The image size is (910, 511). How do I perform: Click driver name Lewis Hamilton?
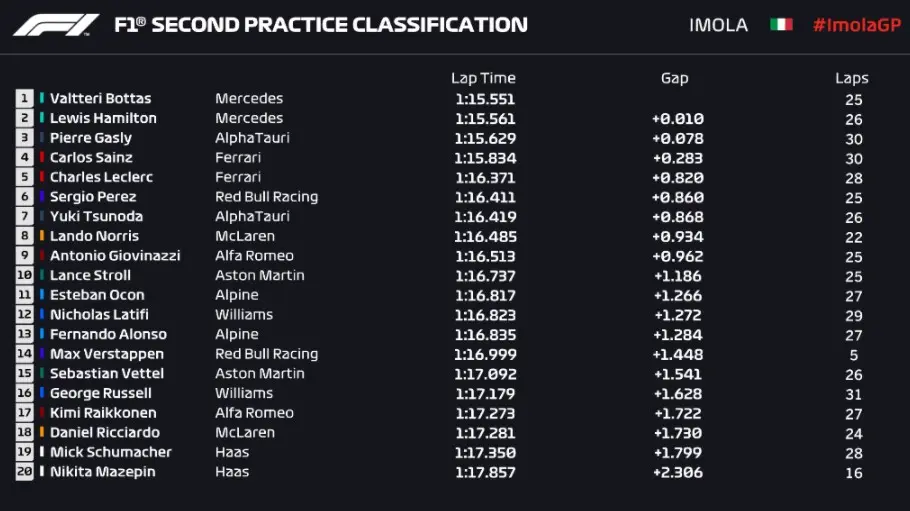tap(103, 118)
